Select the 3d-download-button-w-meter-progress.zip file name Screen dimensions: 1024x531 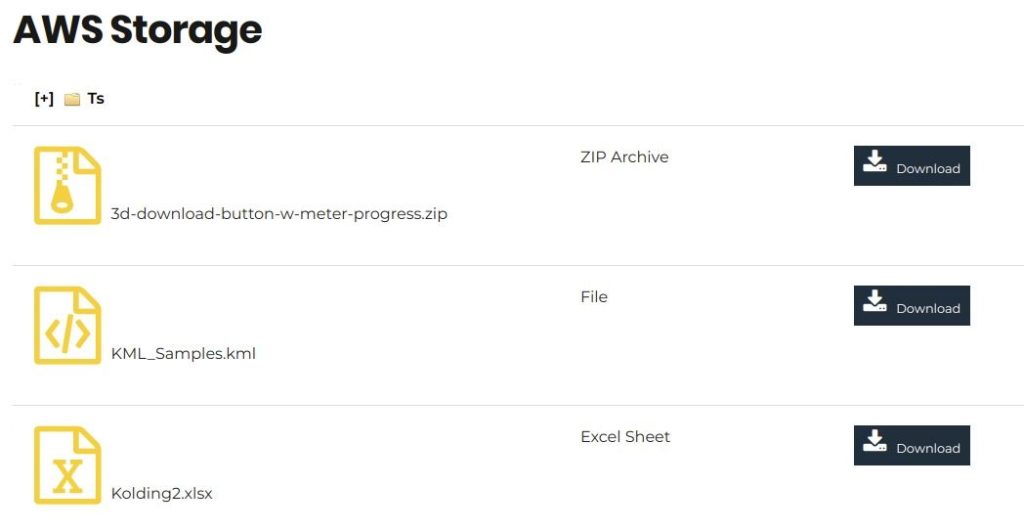point(279,214)
